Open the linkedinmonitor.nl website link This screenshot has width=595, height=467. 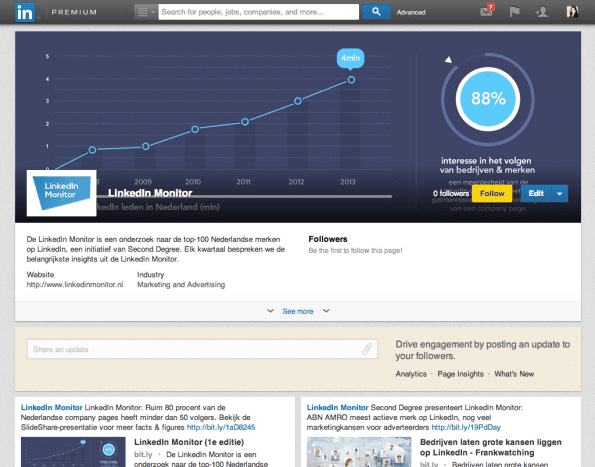[75, 285]
